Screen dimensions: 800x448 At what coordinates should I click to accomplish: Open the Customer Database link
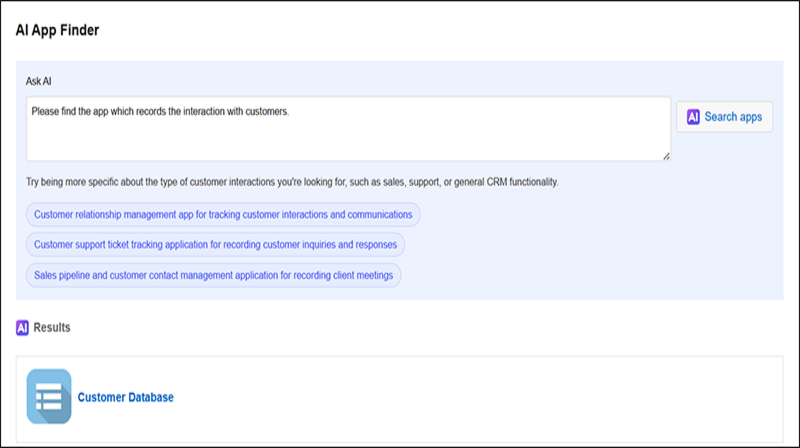point(125,397)
